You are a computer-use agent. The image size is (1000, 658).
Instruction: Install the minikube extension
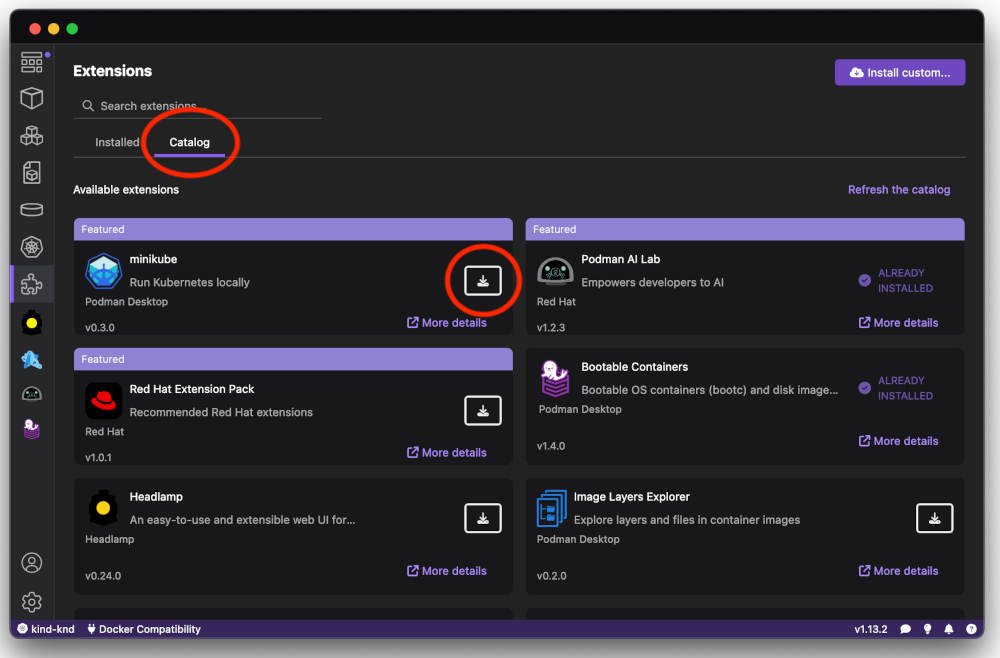[x=483, y=281]
